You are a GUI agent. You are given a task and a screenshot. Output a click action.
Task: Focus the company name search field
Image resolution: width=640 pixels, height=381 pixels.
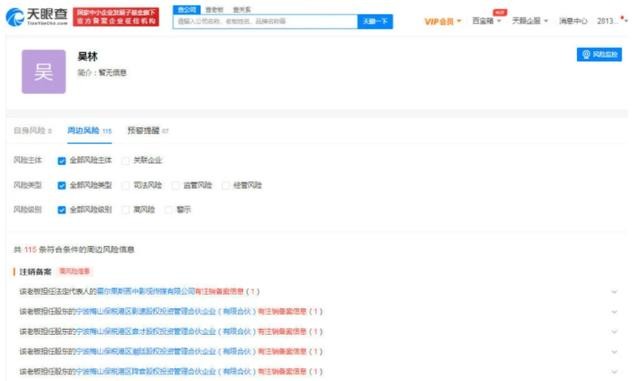tap(265, 21)
